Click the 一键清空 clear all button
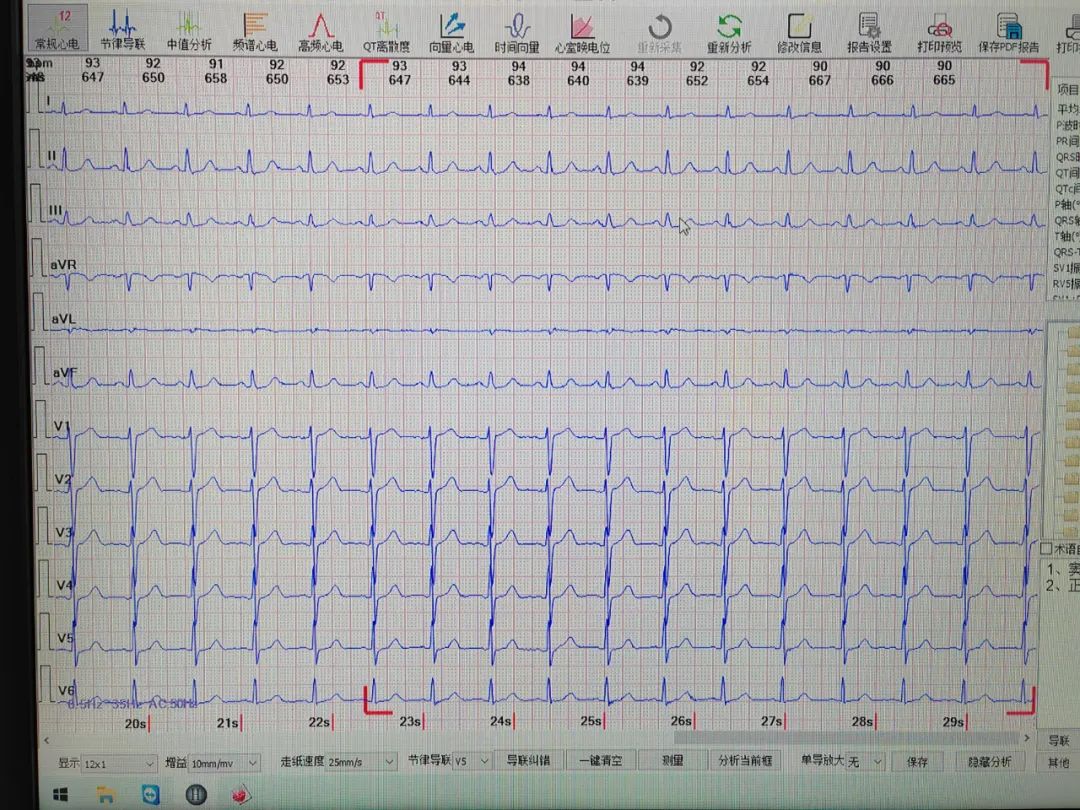This screenshot has height=810, width=1080. click(x=601, y=760)
